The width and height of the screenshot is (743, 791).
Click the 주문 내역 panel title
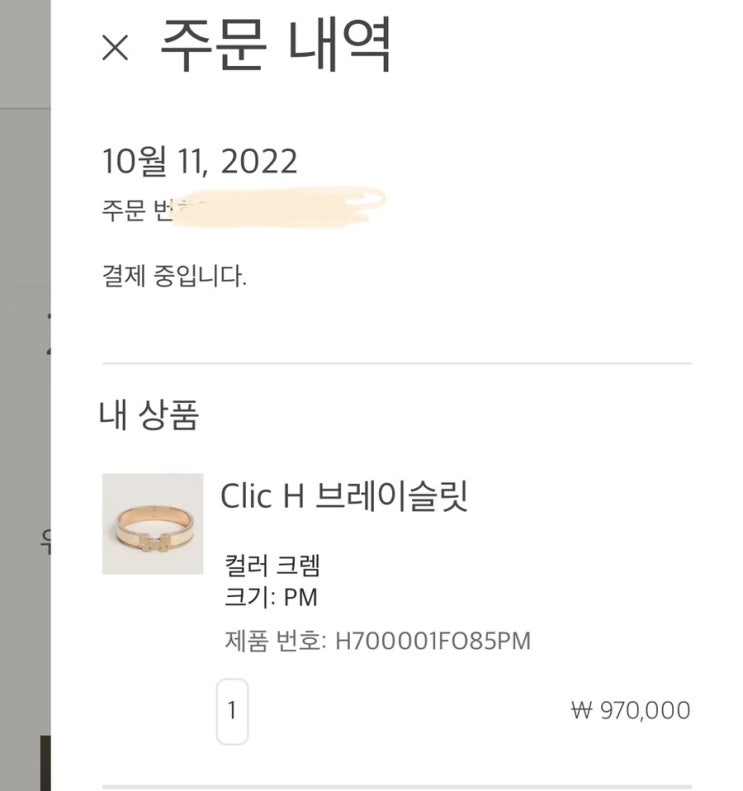pyautogui.click(x=276, y=45)
